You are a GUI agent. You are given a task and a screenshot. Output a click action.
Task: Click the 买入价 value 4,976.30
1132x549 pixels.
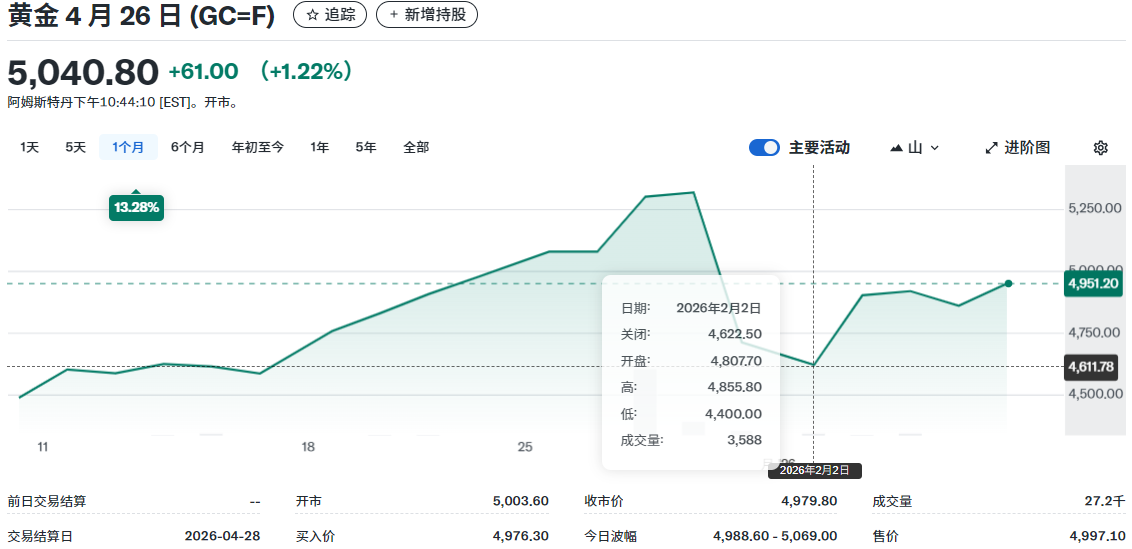click(521, 536)
